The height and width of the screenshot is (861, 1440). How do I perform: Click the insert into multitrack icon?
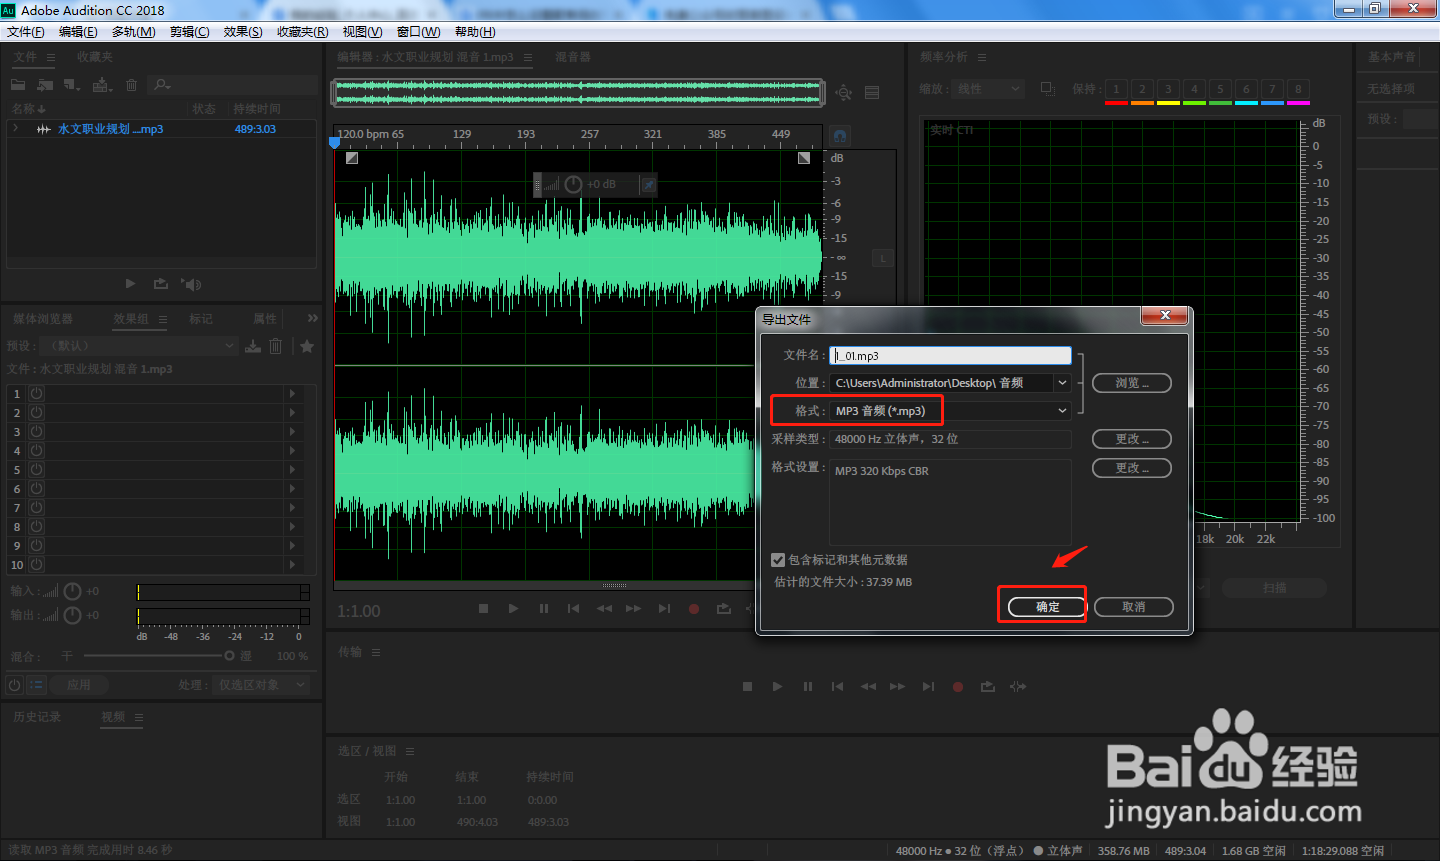click(102, 85)
